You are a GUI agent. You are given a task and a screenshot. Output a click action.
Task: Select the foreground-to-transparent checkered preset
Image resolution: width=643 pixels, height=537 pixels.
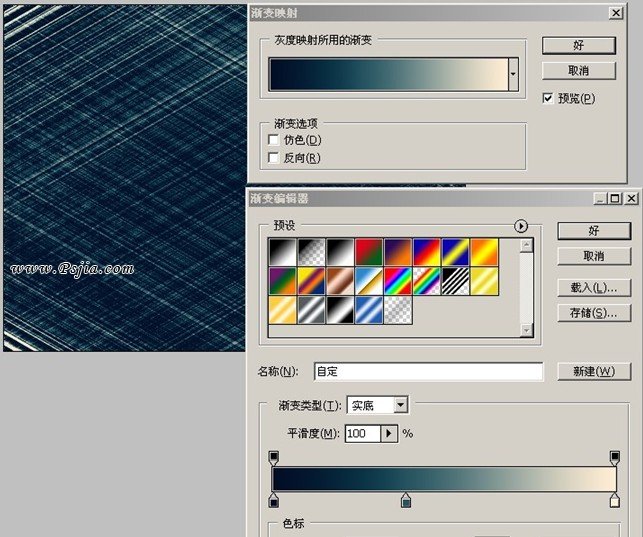(x=311, y=252)
